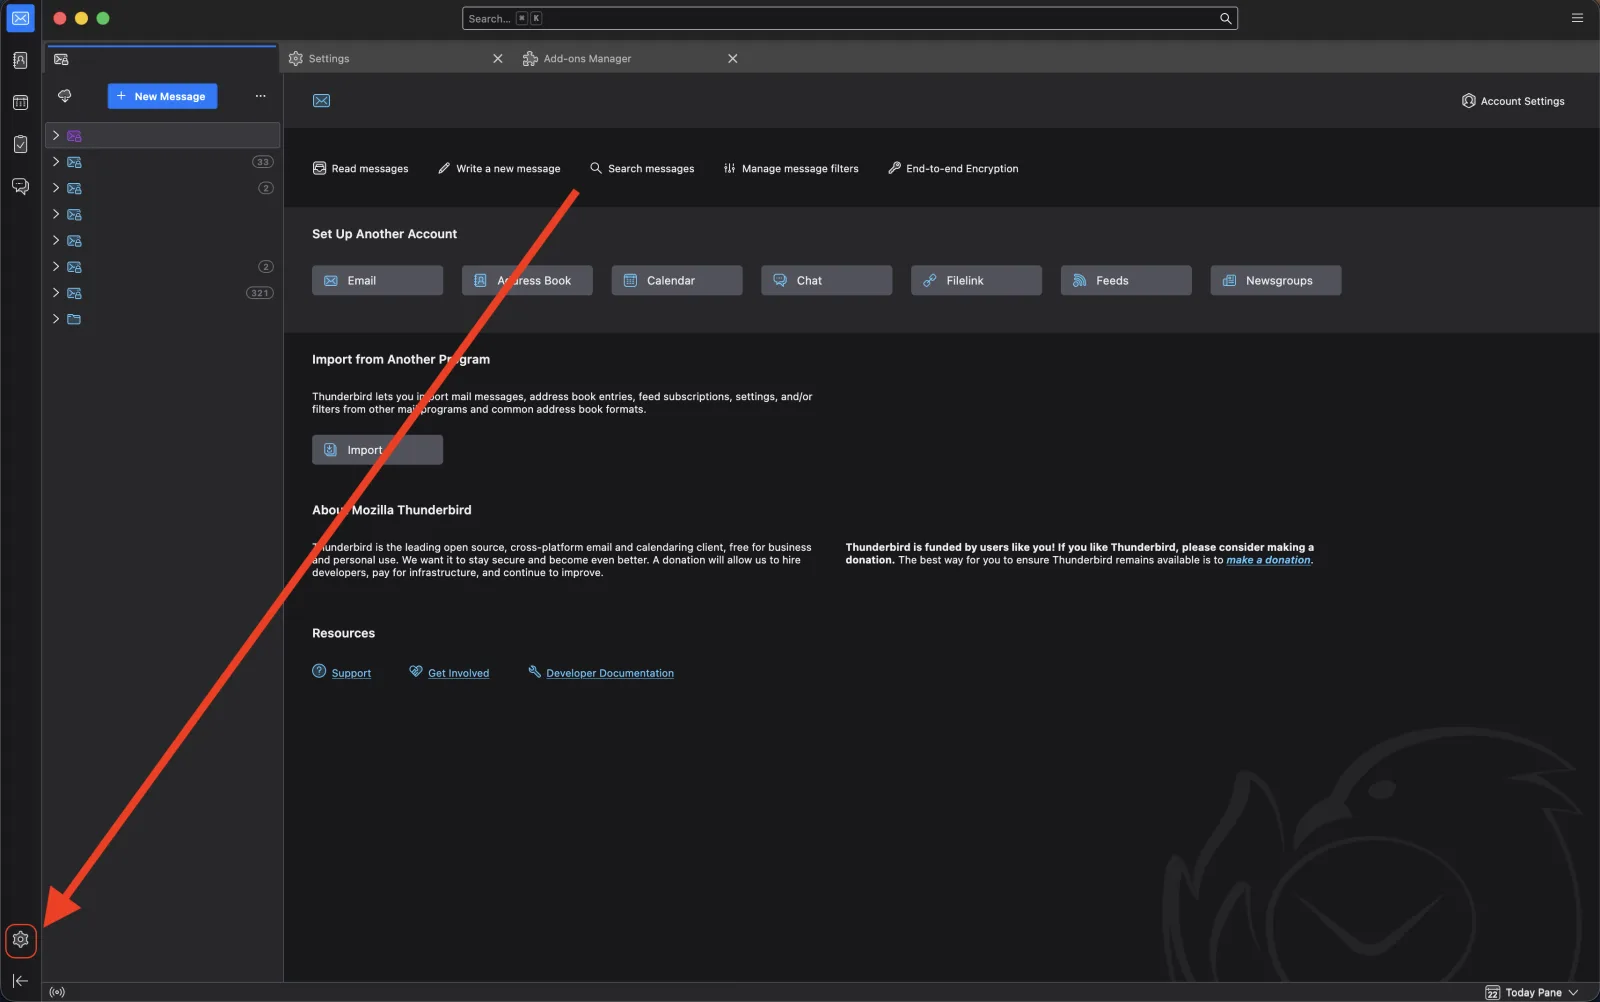Viewport: 1600px width, 1002px height.
Task: Close the Settings tab
Action: 497,58
